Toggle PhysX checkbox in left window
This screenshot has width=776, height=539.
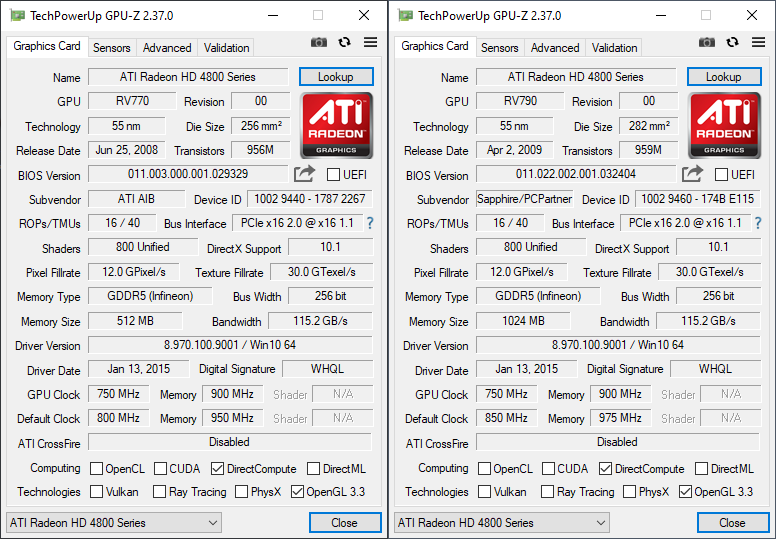click(242, 491)
